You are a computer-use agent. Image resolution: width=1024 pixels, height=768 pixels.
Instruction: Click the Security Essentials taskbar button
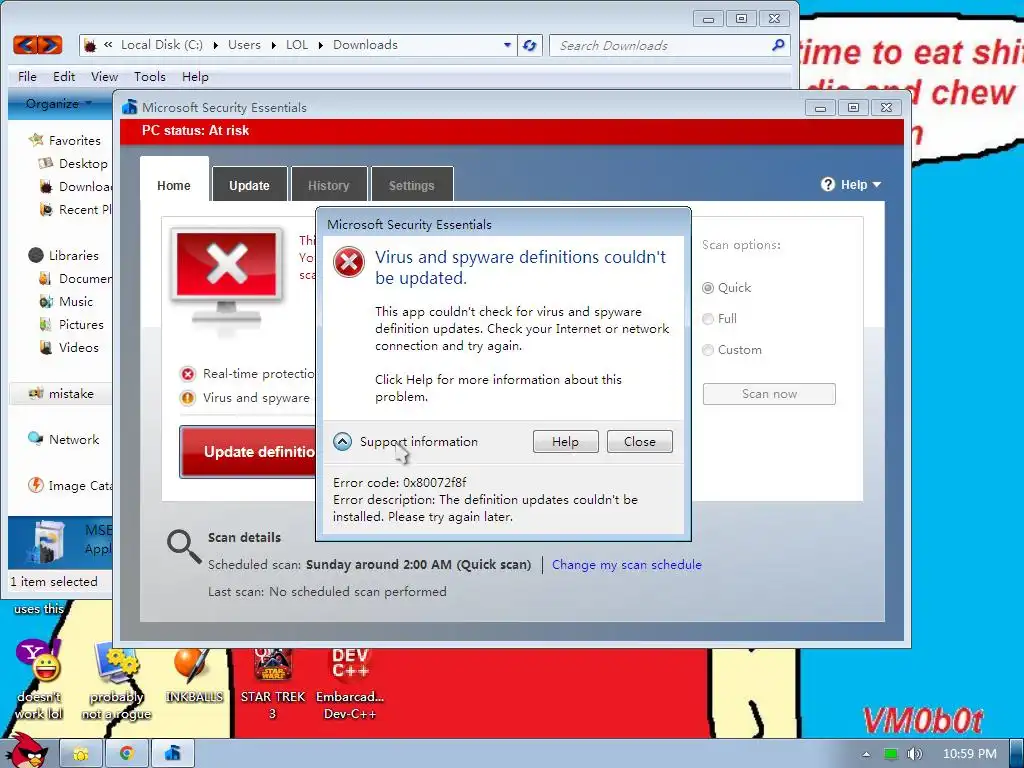pos(172,754)
